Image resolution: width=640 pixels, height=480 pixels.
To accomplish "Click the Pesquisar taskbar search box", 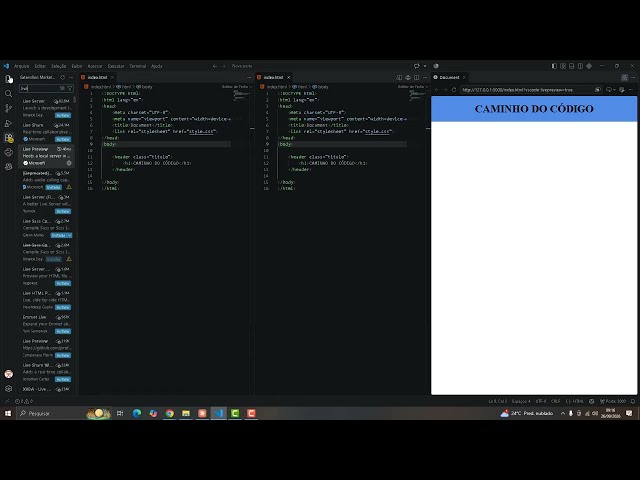I will click(x=53, y=413).
